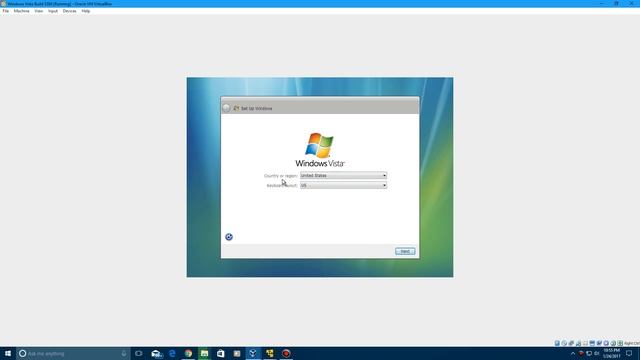Image resolution: width=640 pixels, height=360 pixels.
Task: Open the Action Center notifications icon
Action: tap(629, 353)
